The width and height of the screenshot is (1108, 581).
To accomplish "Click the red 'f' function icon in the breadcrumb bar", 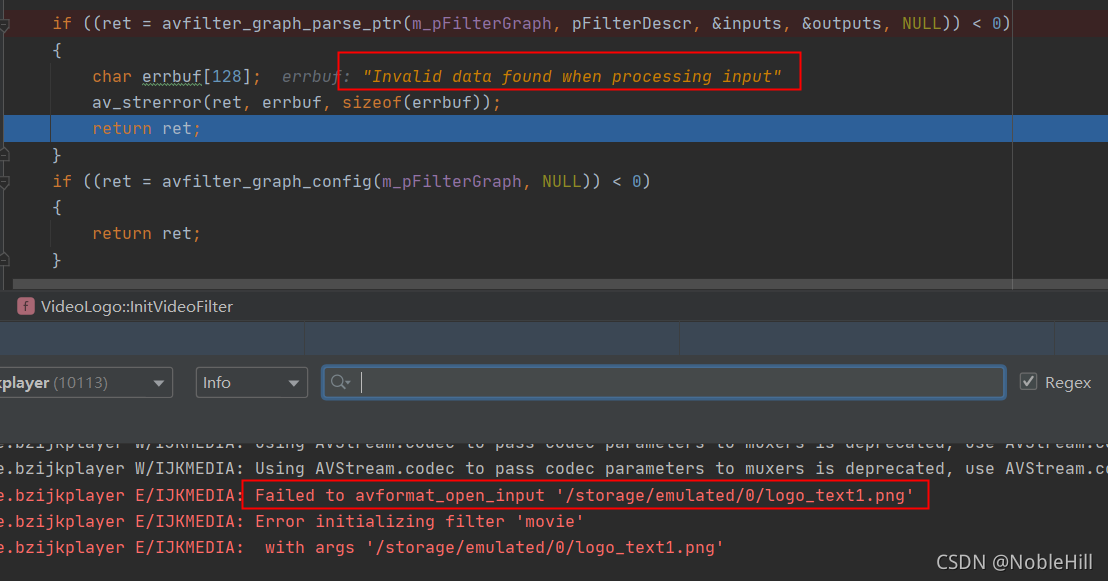I will coord(25,306).
